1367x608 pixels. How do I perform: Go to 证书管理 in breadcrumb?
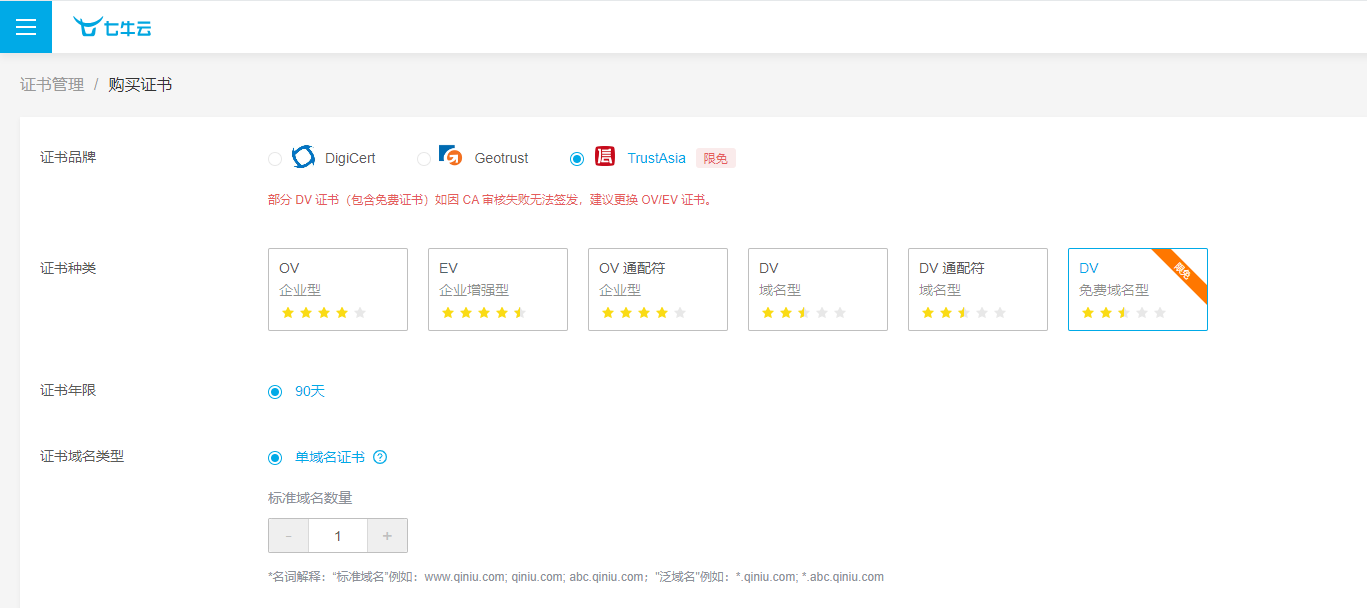[52, 85]
